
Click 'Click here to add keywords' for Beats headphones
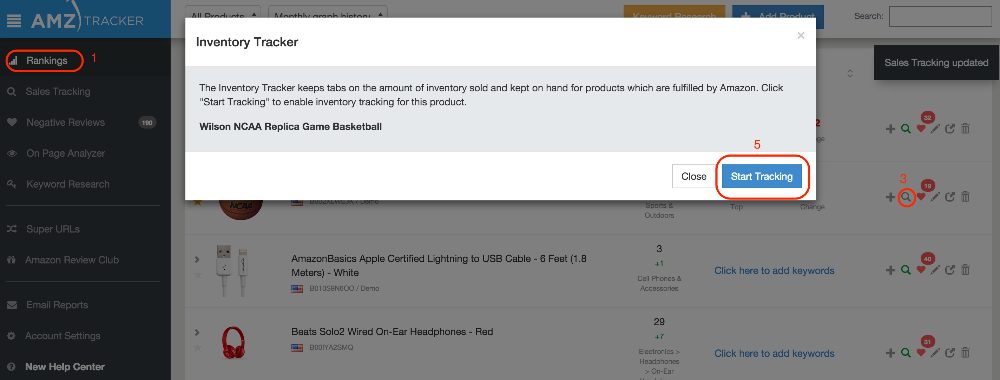tap(774, 353)
